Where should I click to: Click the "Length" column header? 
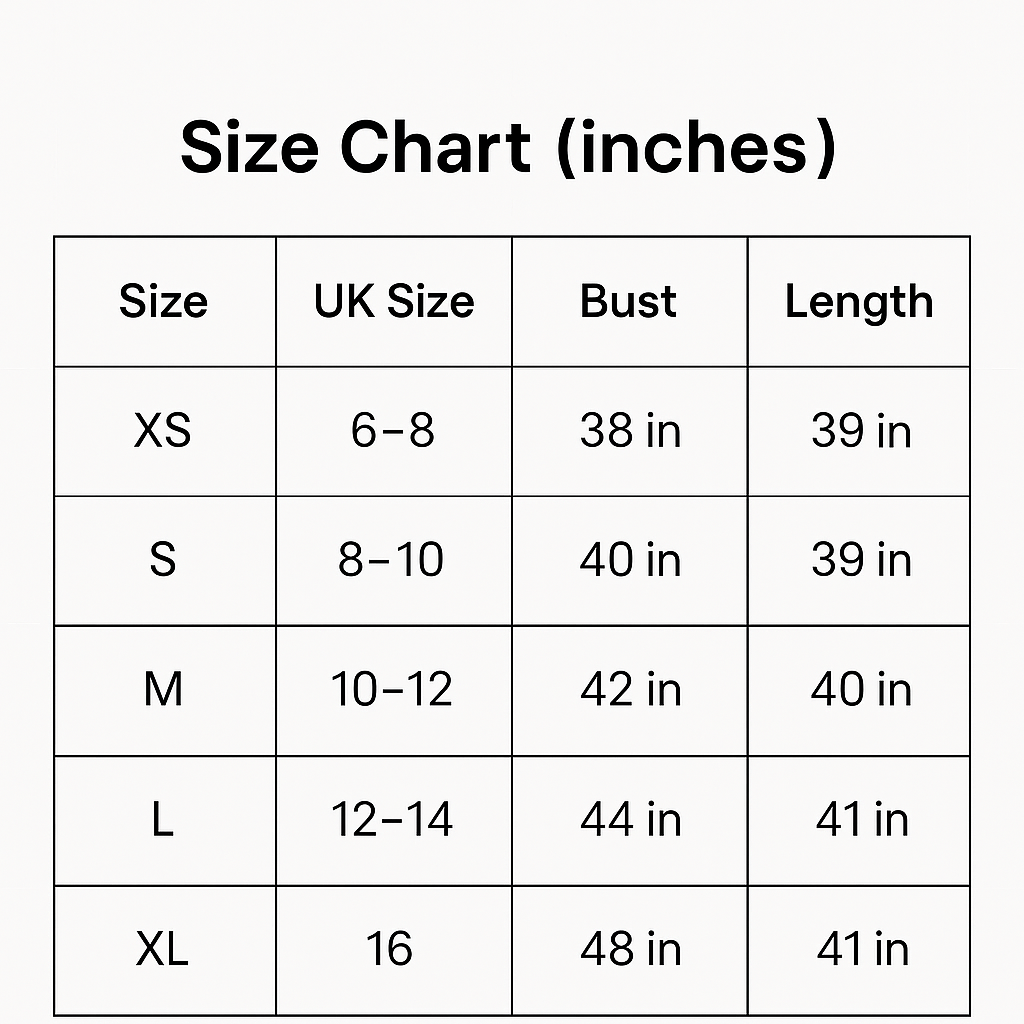point(858,302)
